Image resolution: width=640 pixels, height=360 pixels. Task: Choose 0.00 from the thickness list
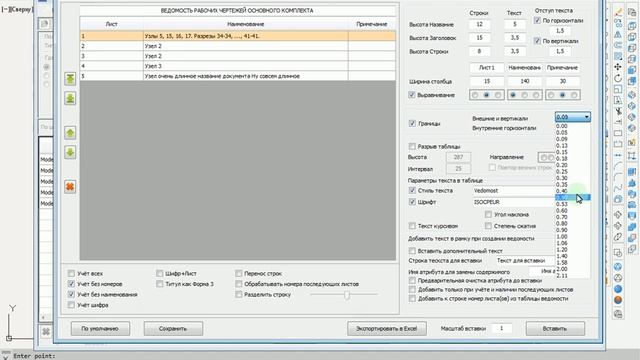[573, 126]
